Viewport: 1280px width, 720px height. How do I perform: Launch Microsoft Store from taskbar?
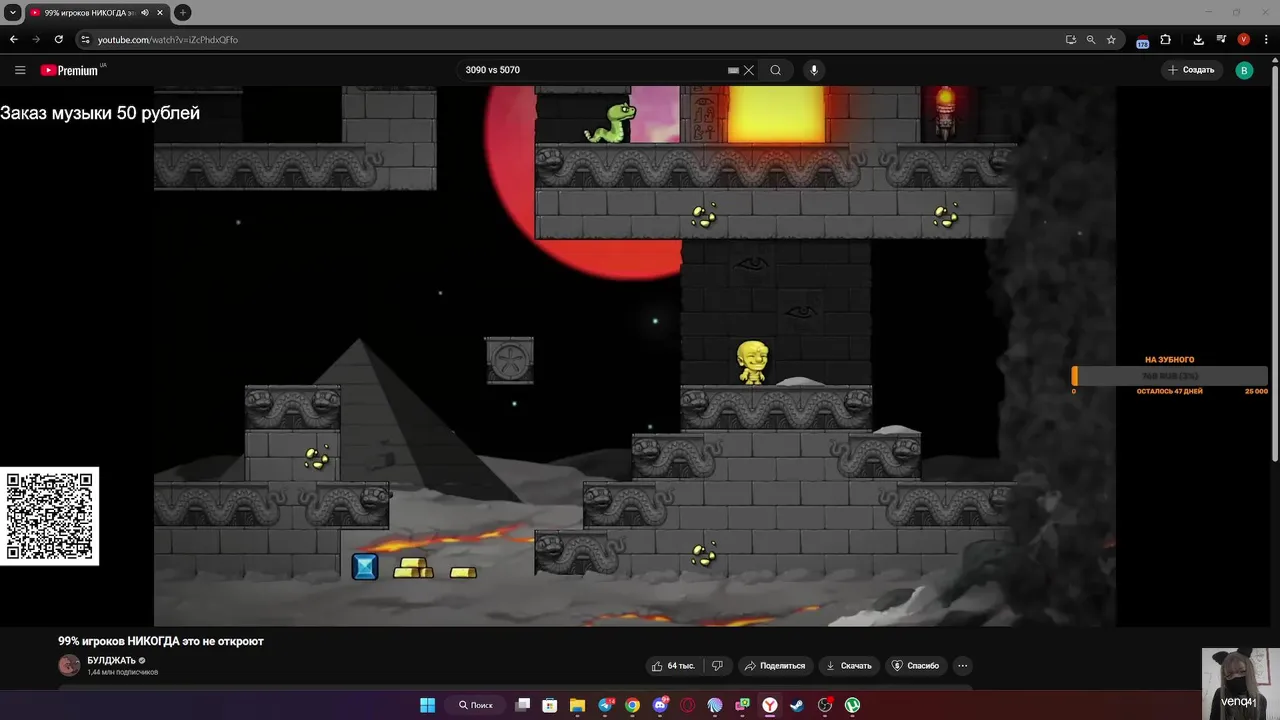tap(550, 705)
